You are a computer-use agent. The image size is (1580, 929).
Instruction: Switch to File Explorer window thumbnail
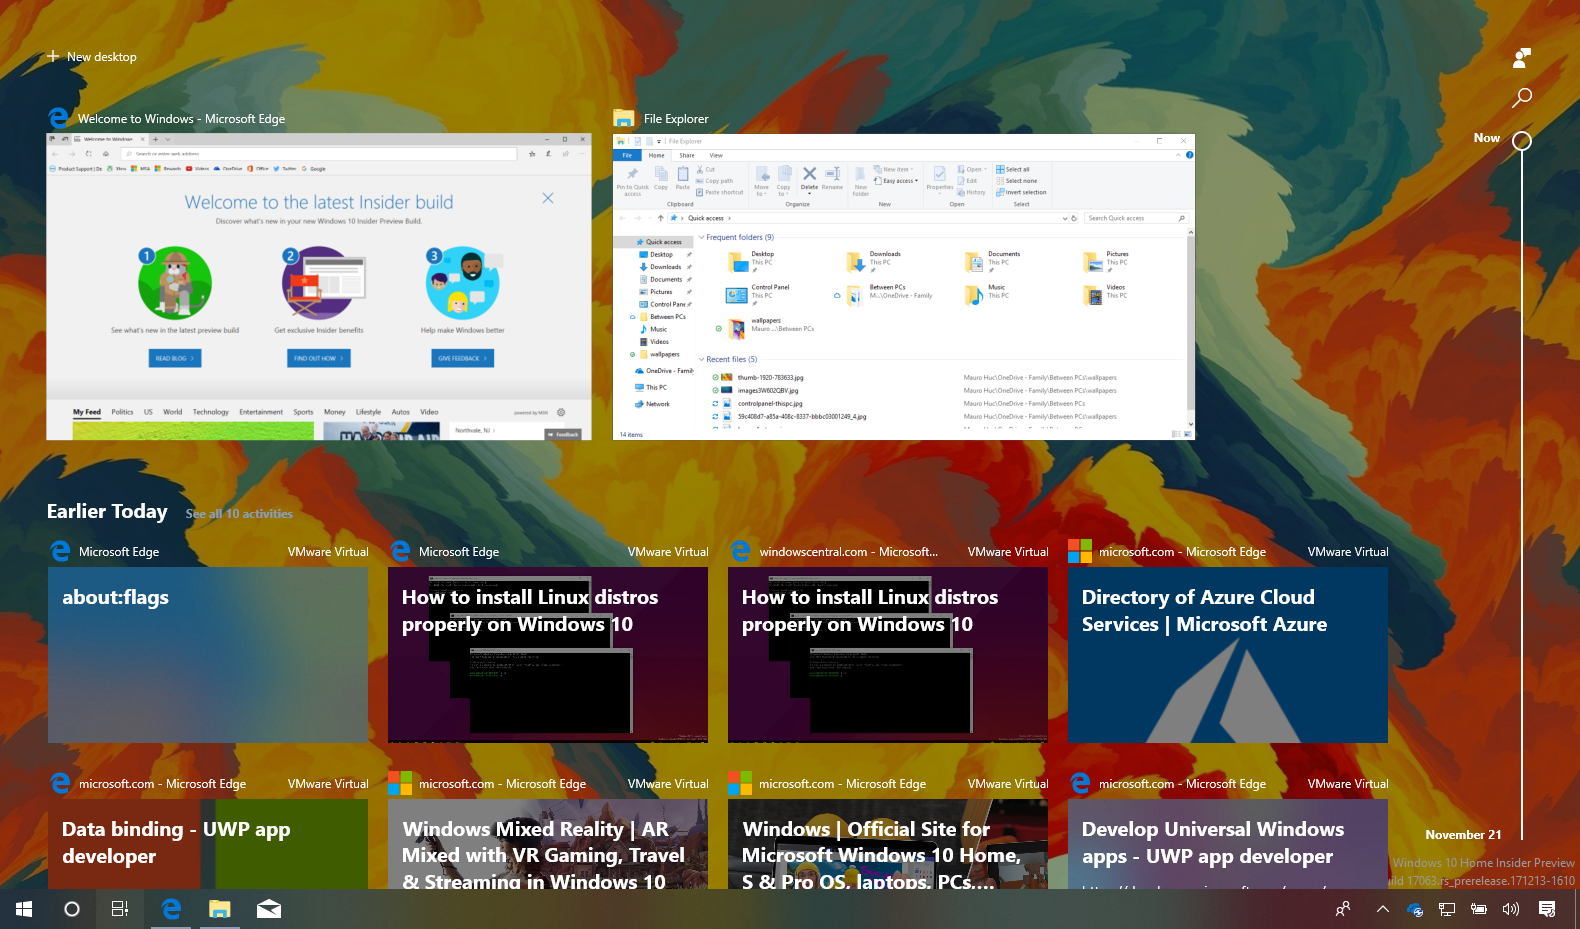904,286
